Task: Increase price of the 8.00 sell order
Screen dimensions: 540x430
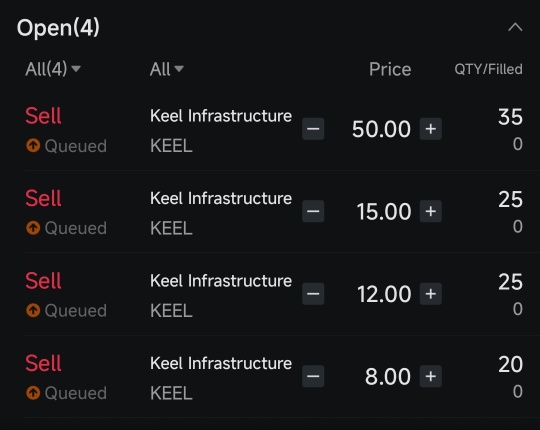Action: coord(430,376)
